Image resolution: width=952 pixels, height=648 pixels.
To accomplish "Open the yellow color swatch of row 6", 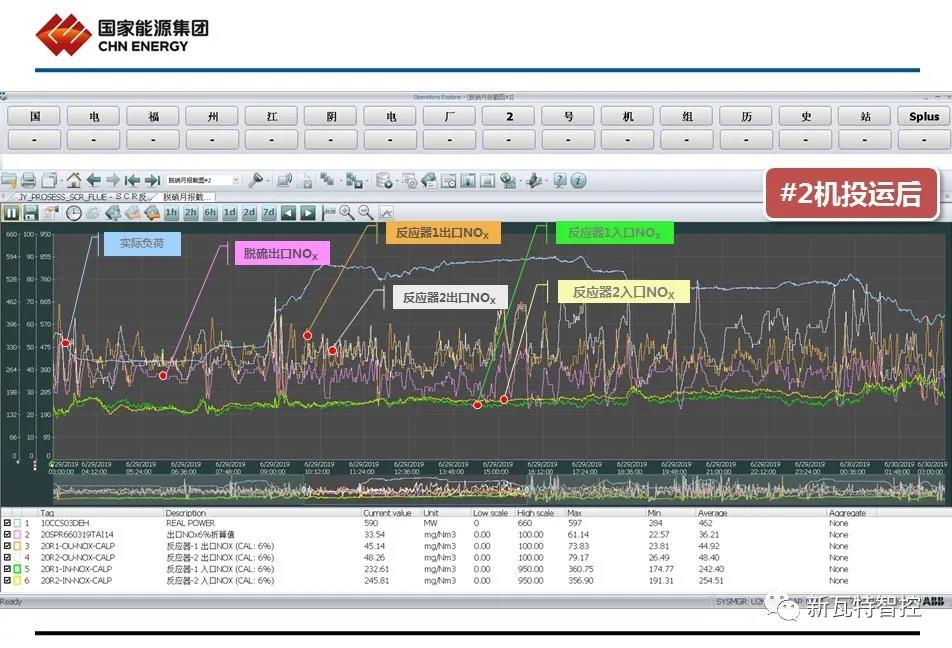I will [17, 581].
